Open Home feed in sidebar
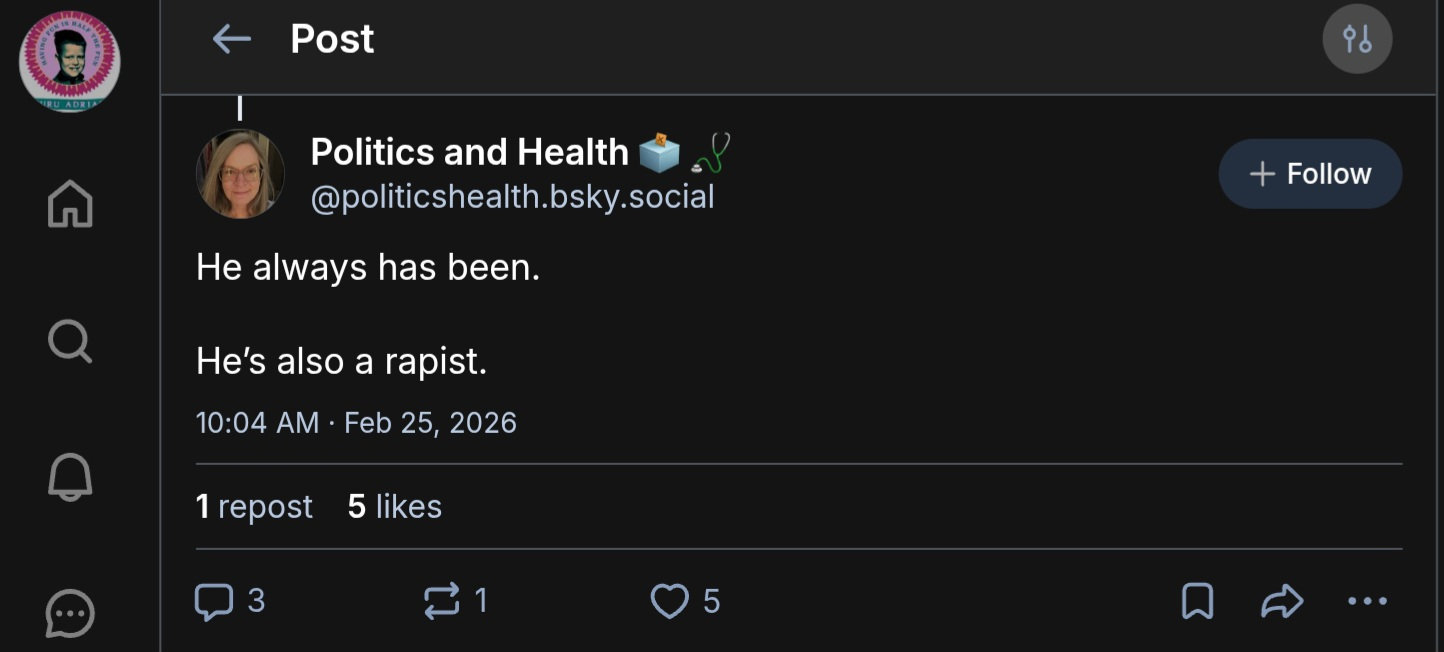 (70, 204)
